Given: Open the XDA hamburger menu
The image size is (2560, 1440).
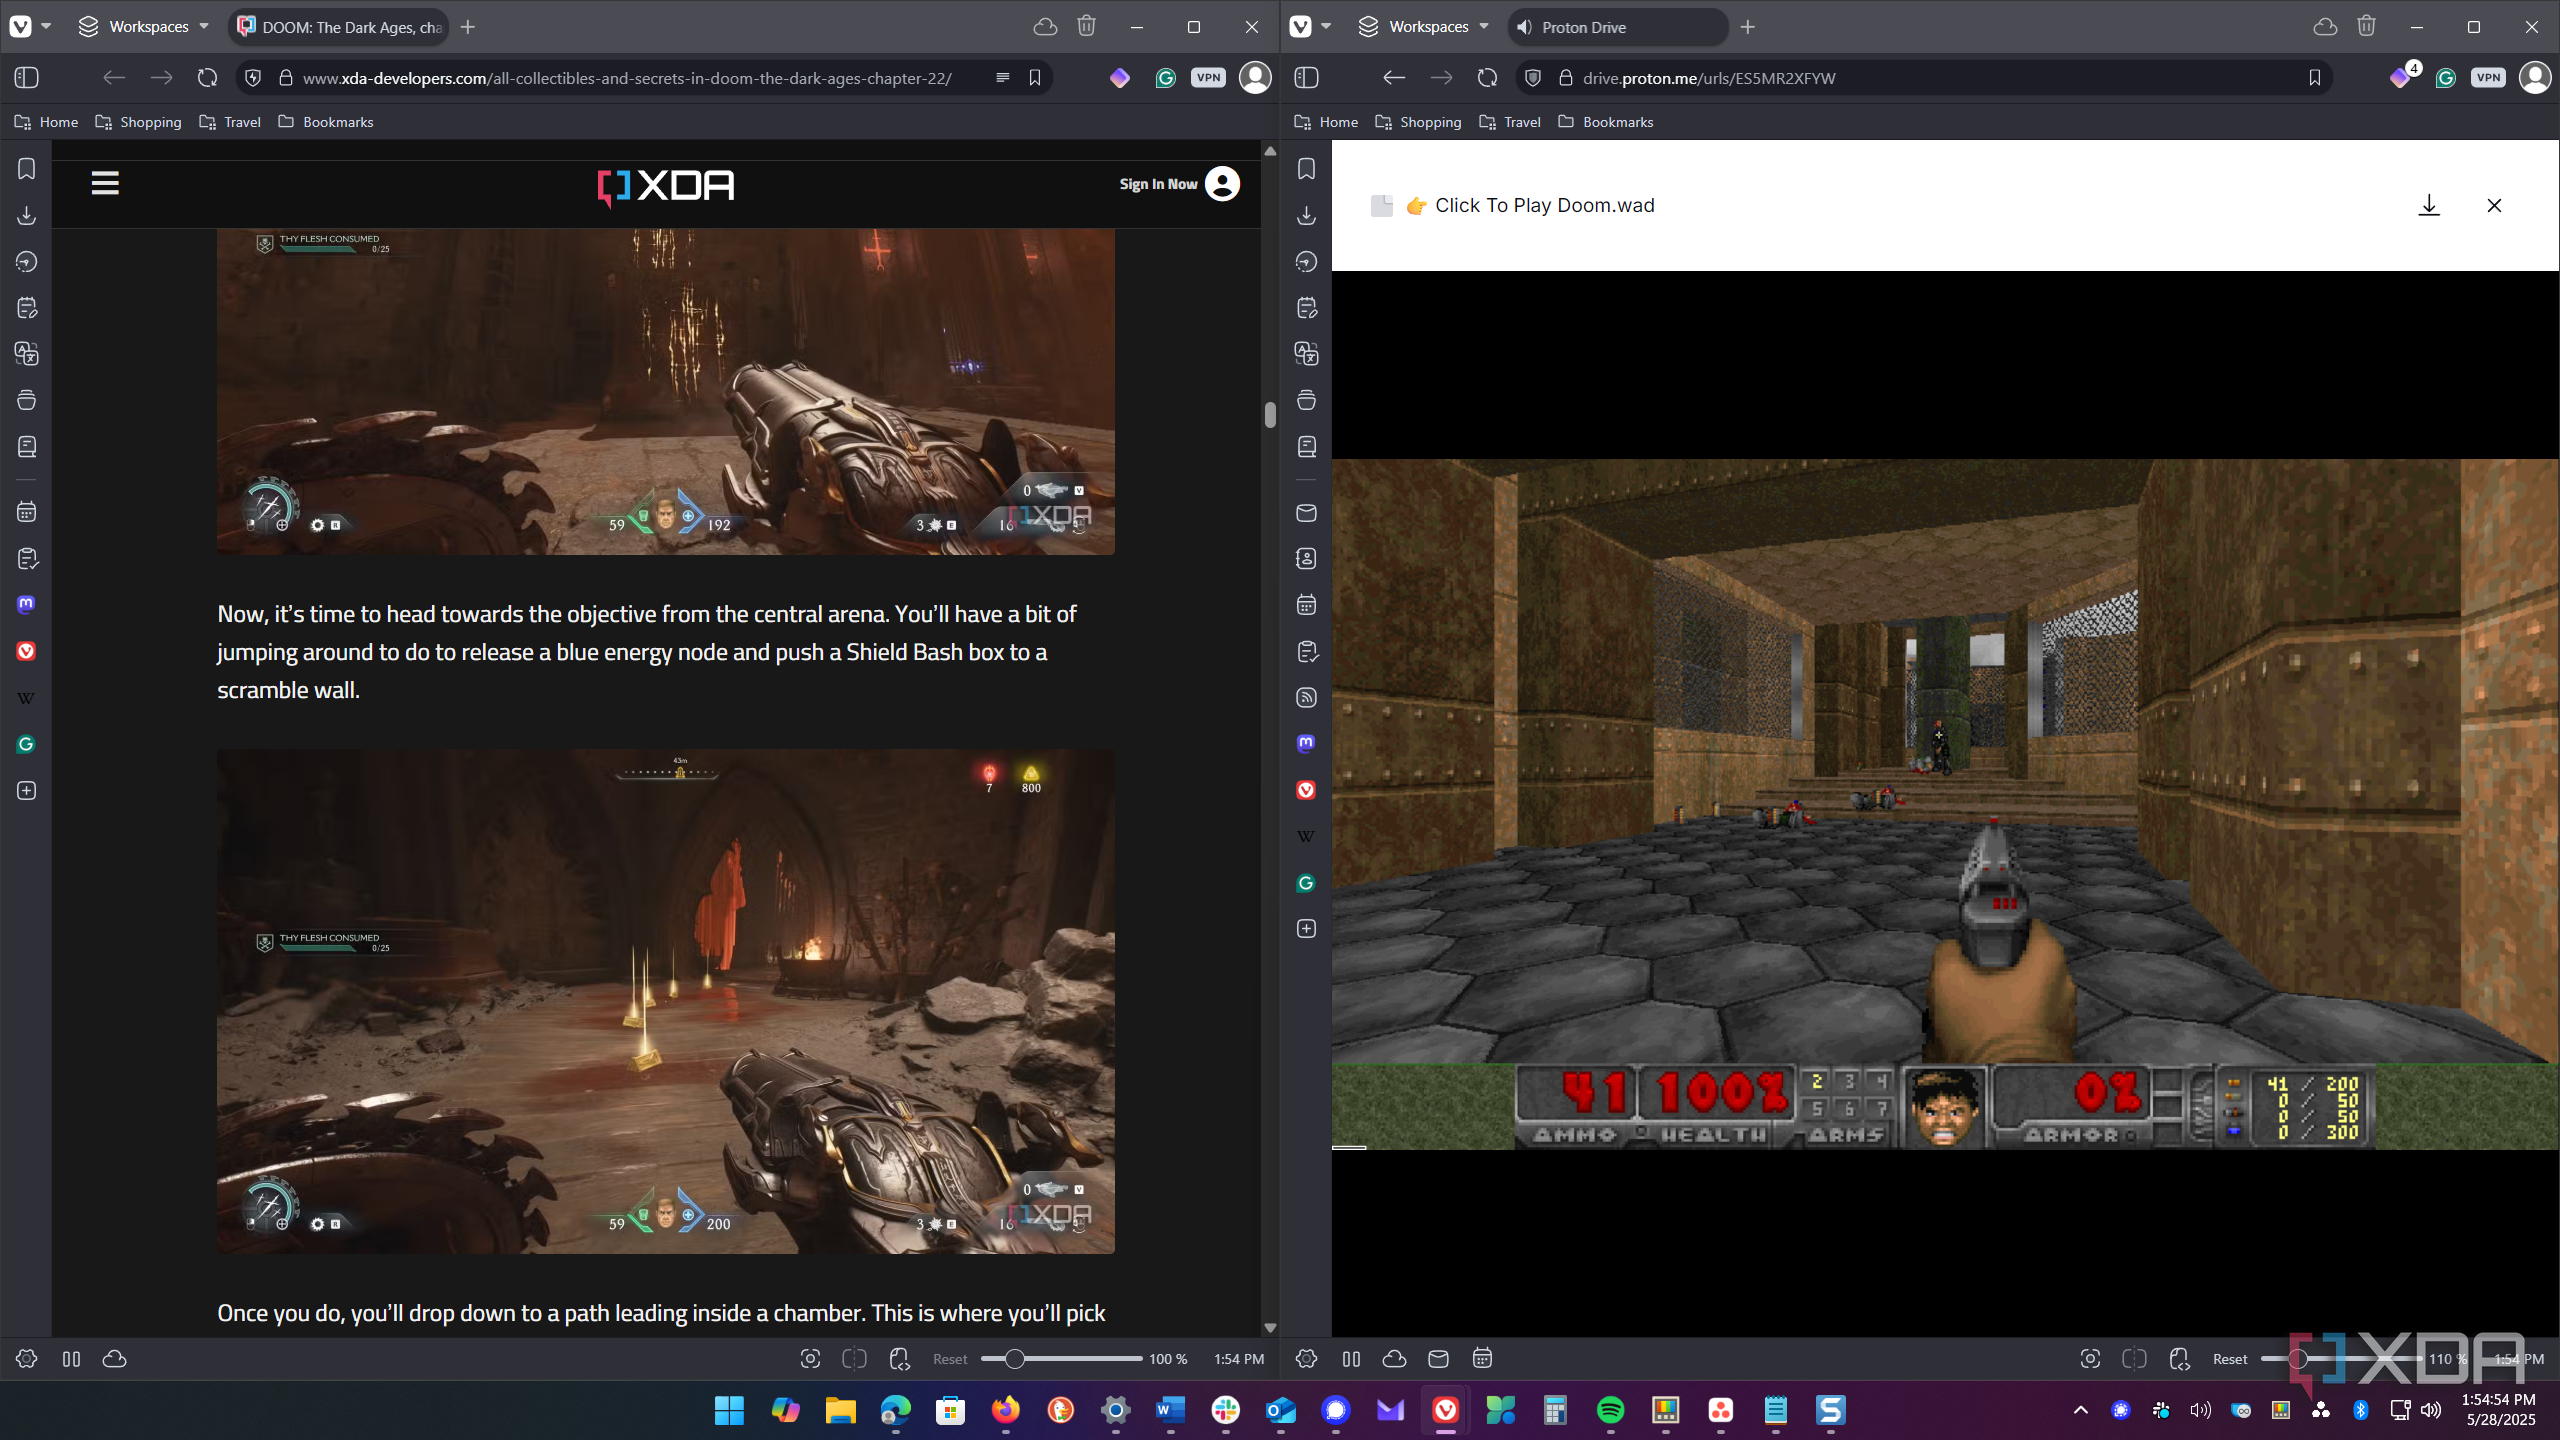Looking at the screenshot, I should (105, 183).
